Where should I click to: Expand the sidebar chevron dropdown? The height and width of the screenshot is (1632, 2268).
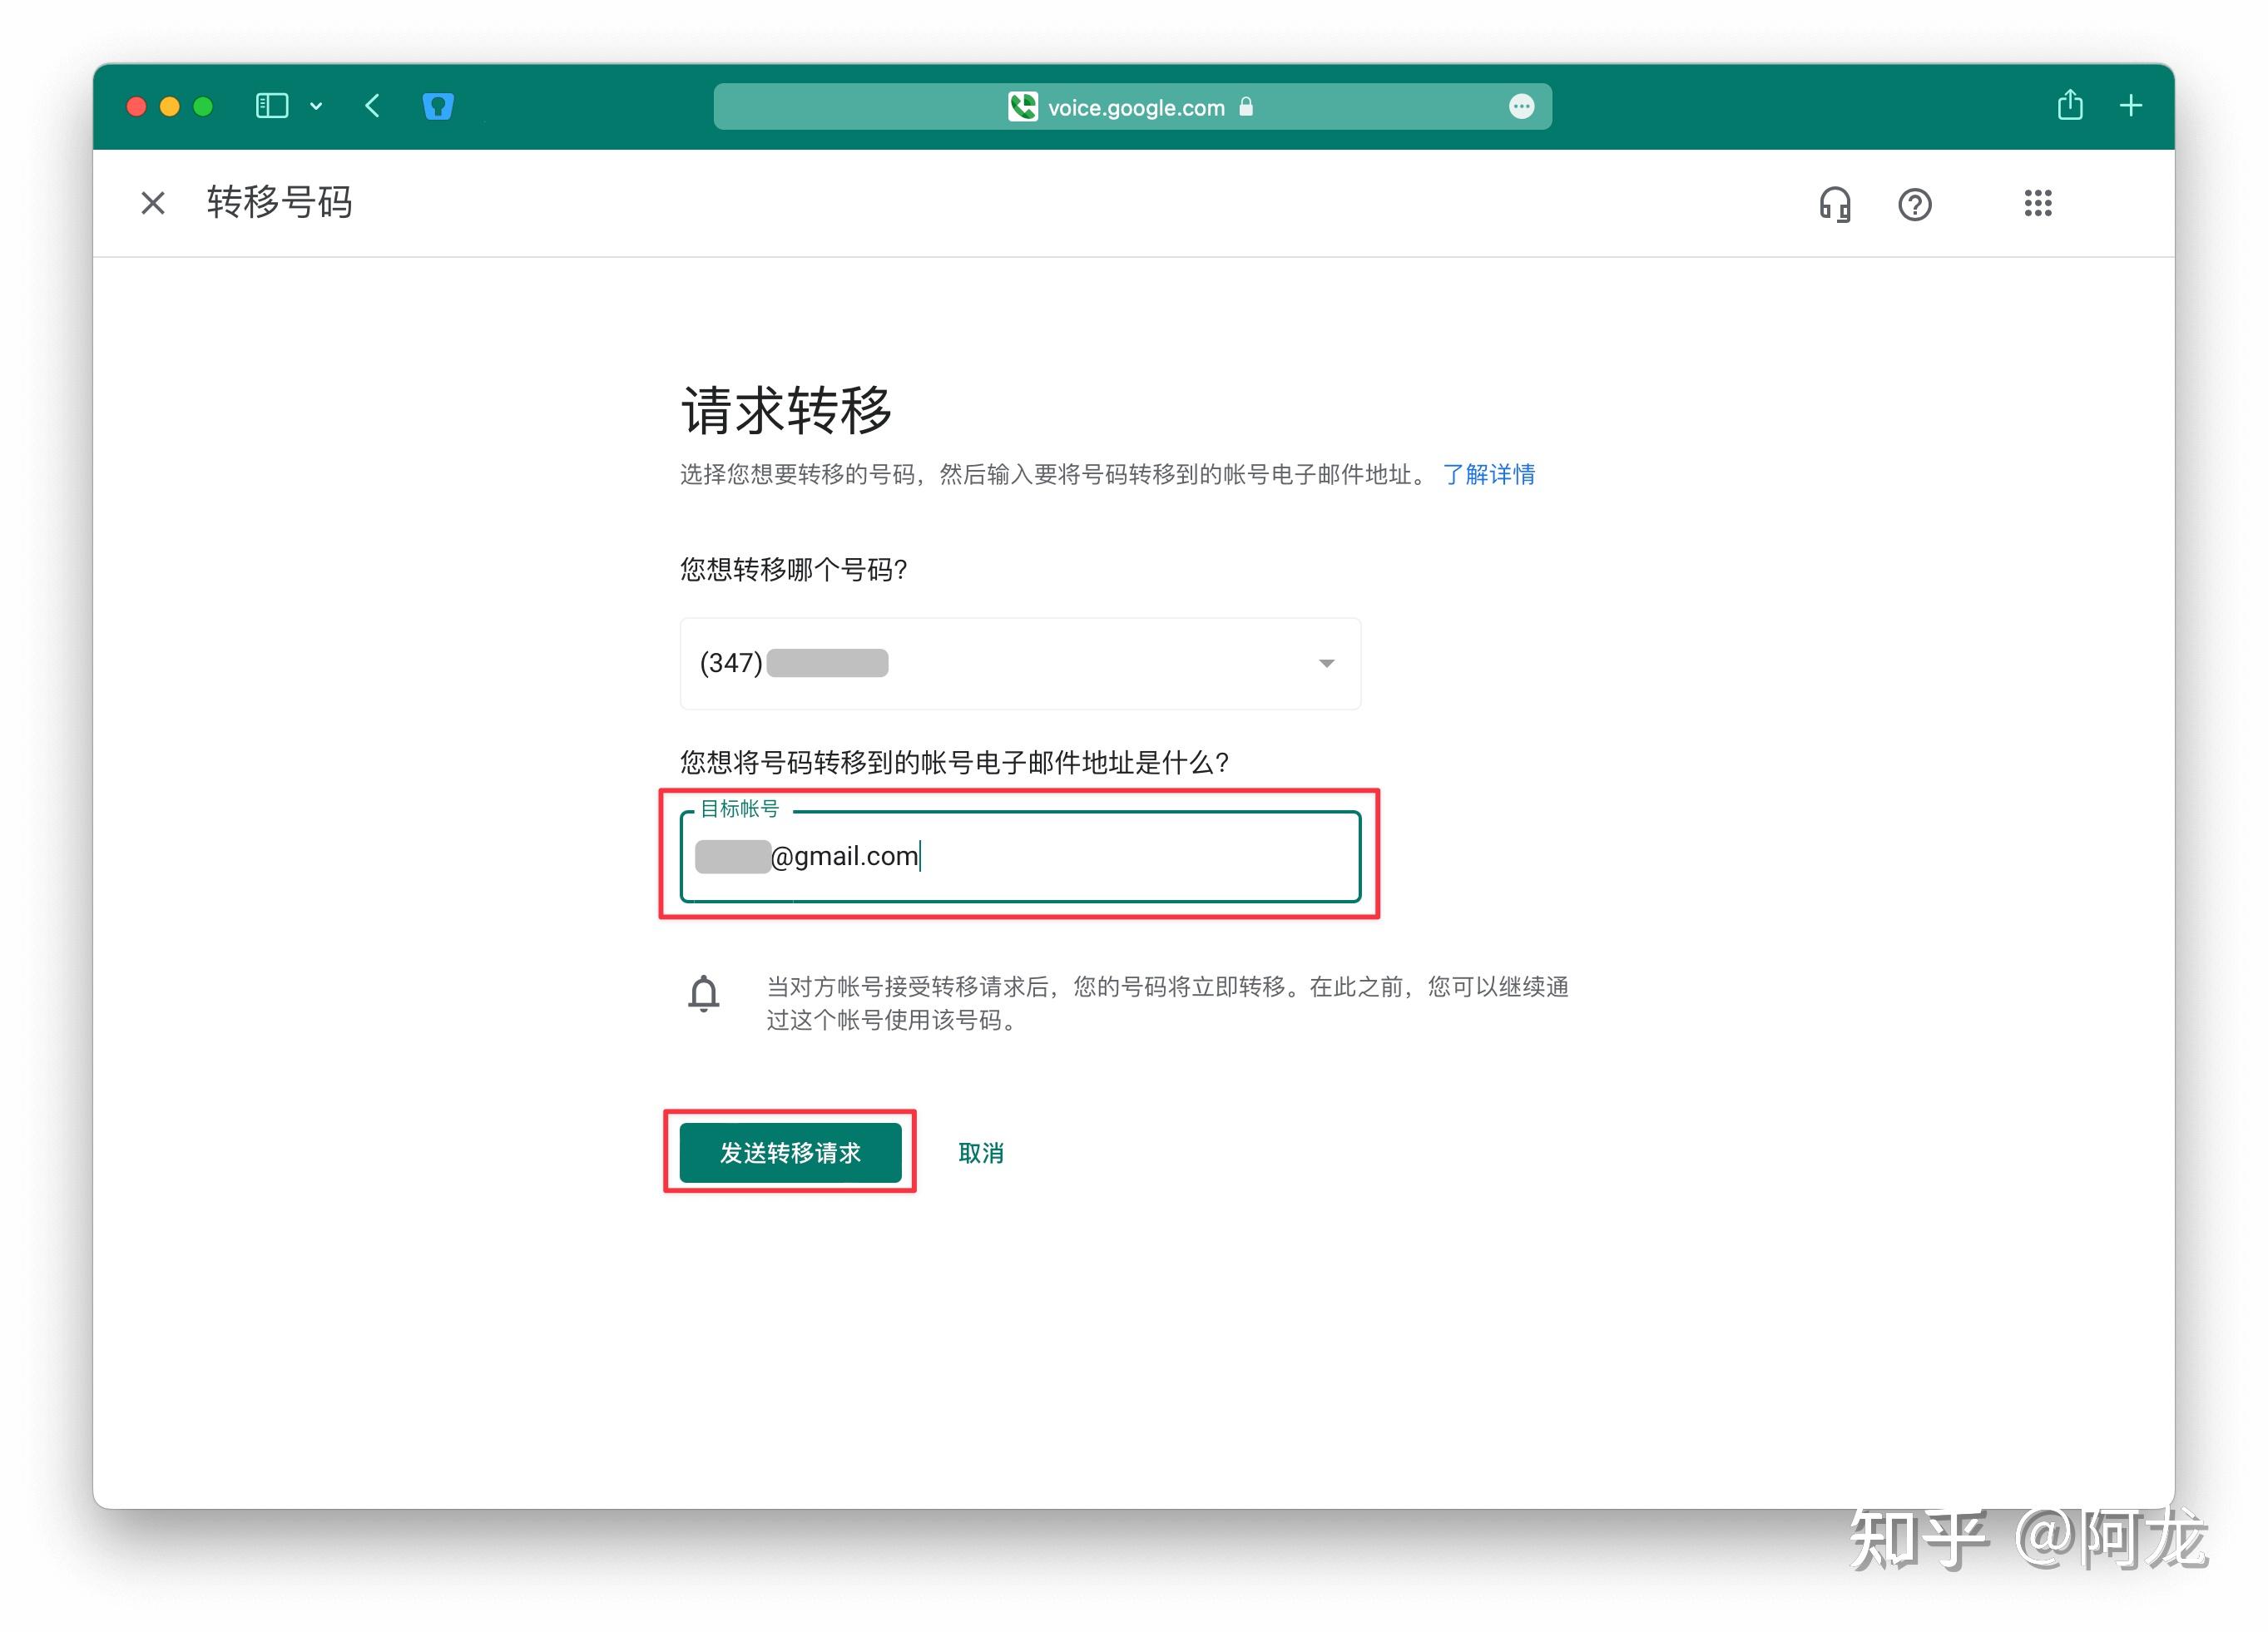(x=316, y=106)
